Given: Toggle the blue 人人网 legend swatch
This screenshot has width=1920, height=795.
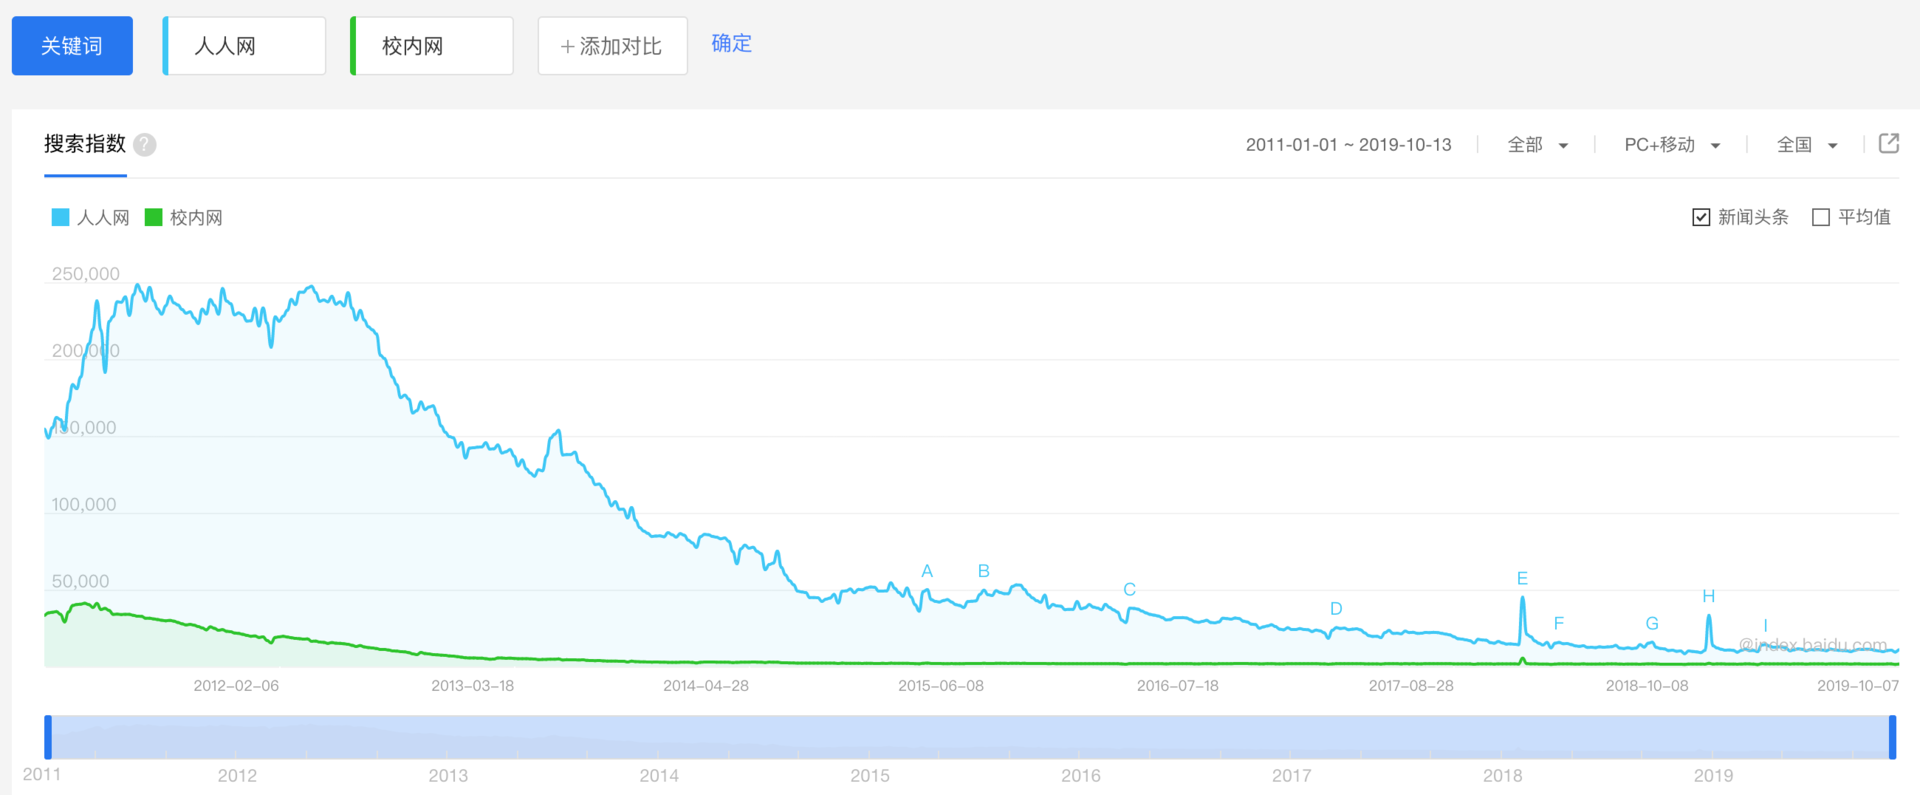Looking at the screenshot, I should (61, 217).
